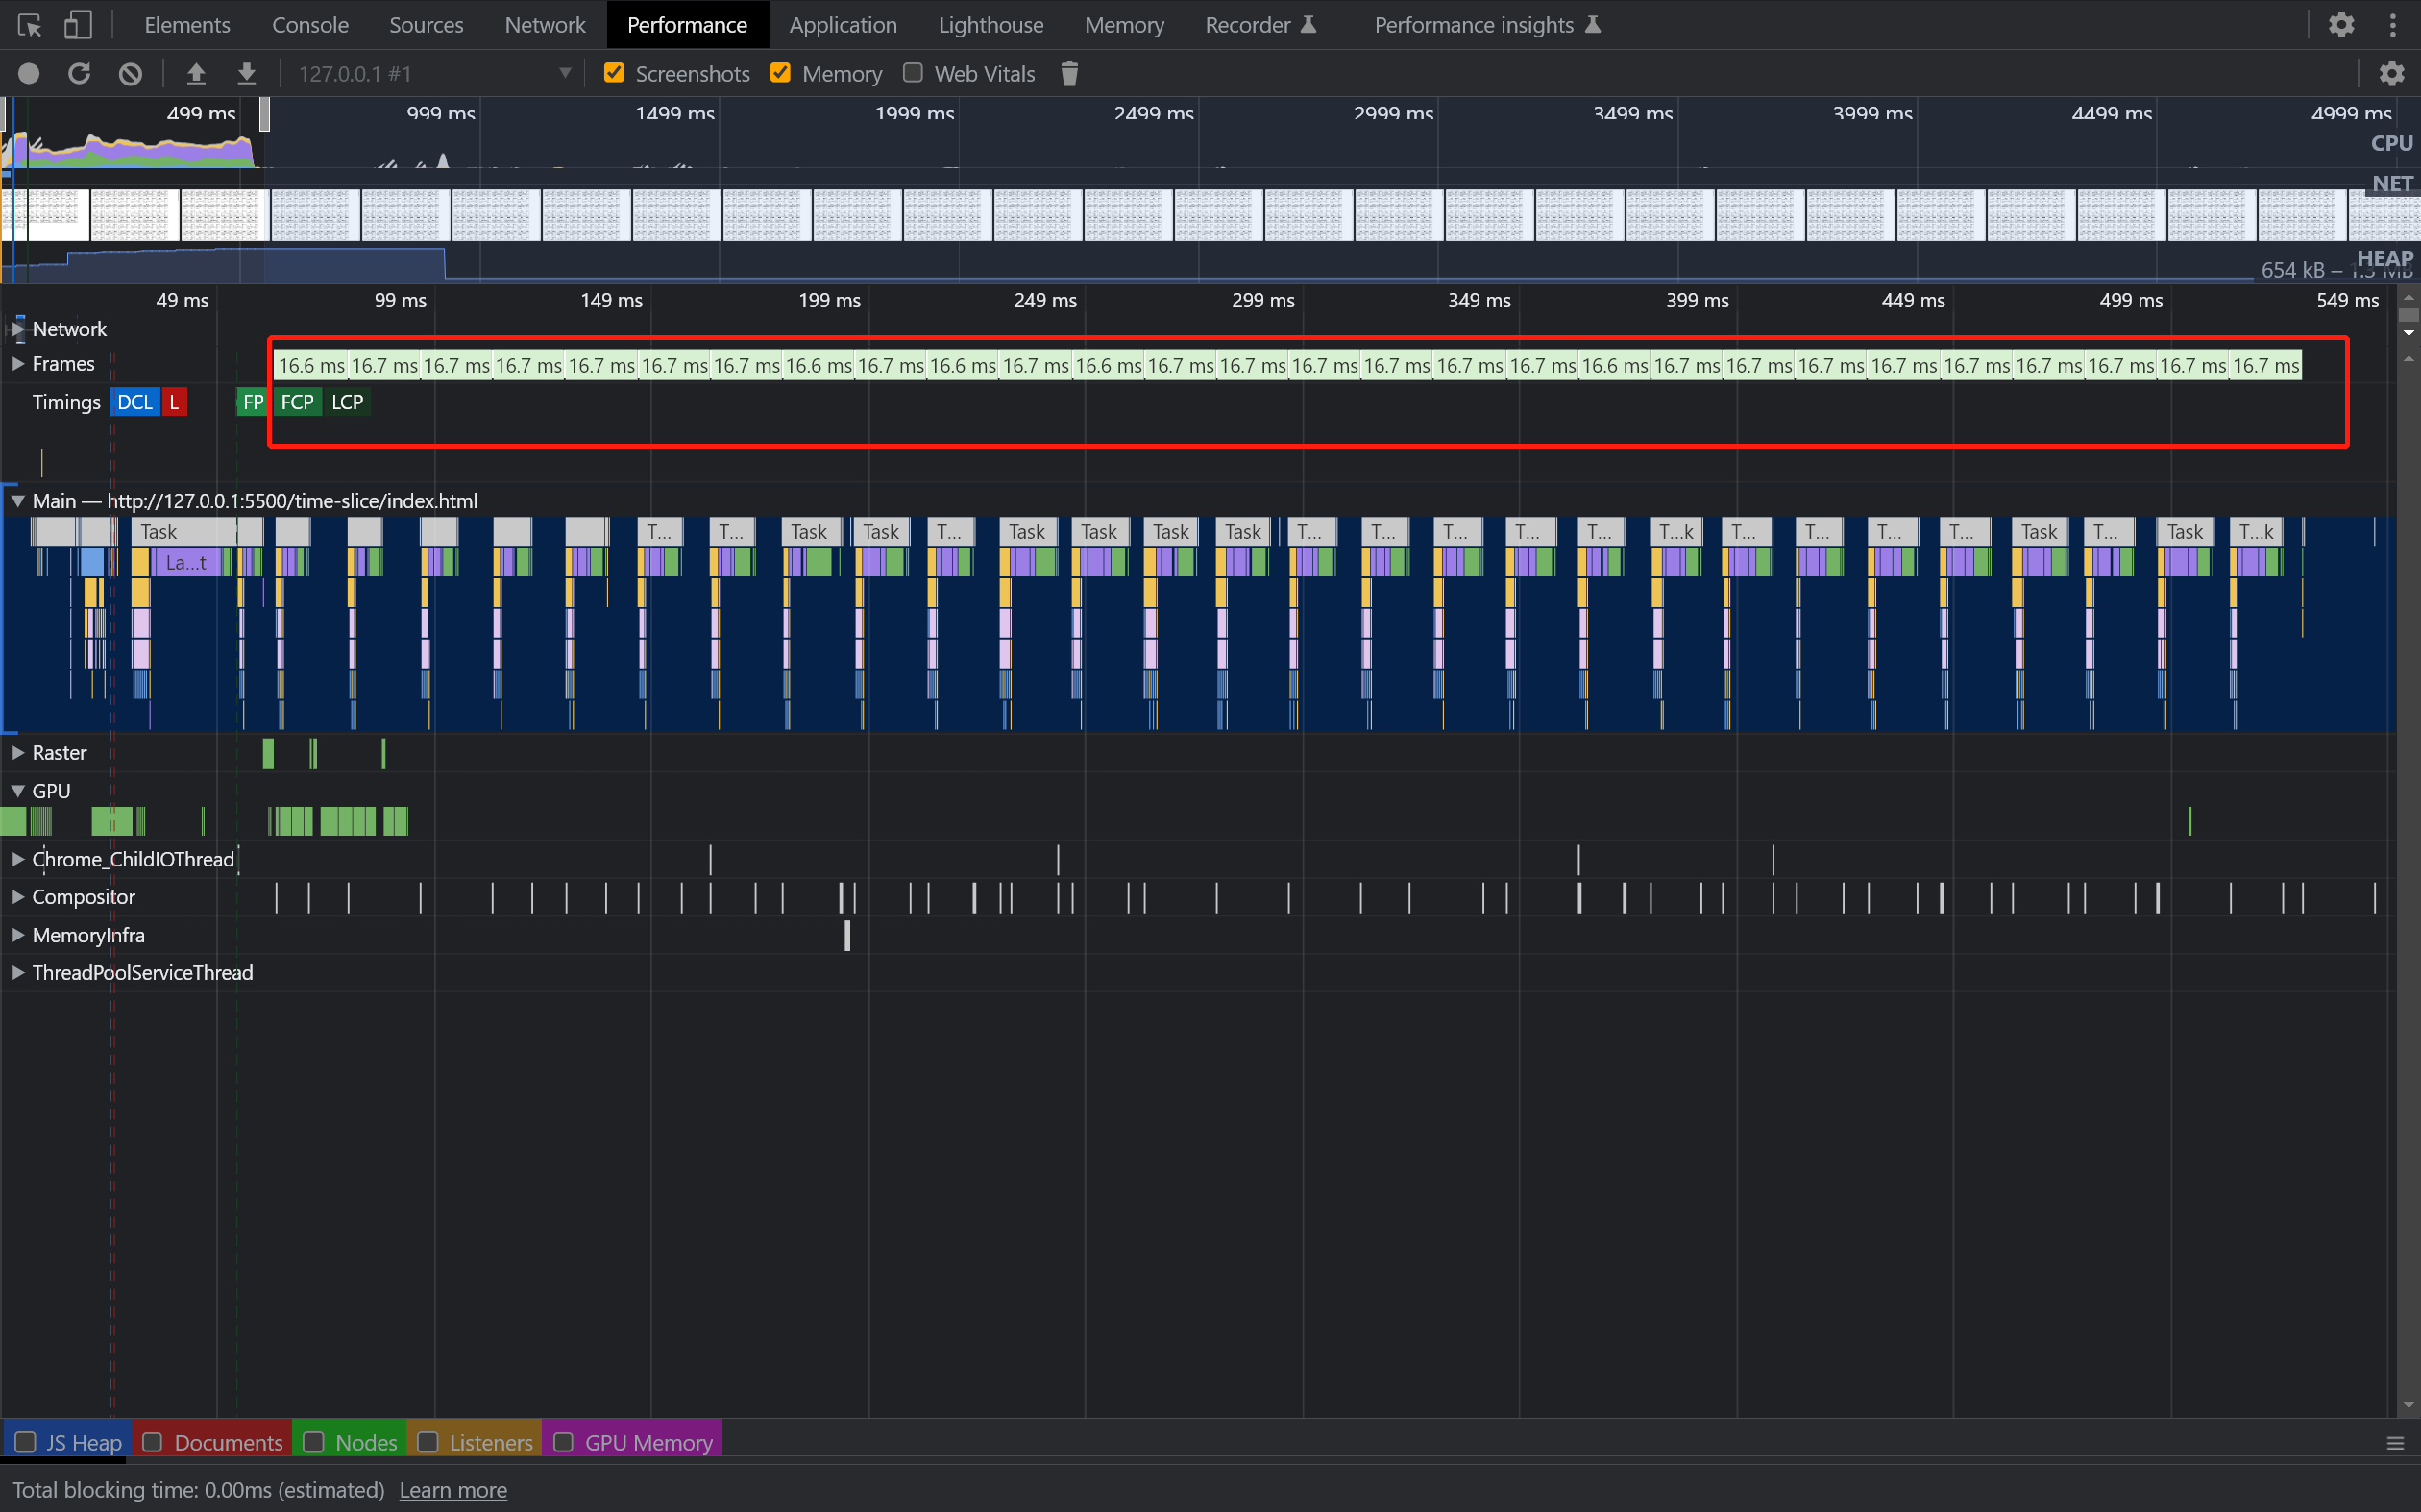Toggle the Documents counter checkbox
The width and height of the screenshot is (2421, 1512).
152,1442
